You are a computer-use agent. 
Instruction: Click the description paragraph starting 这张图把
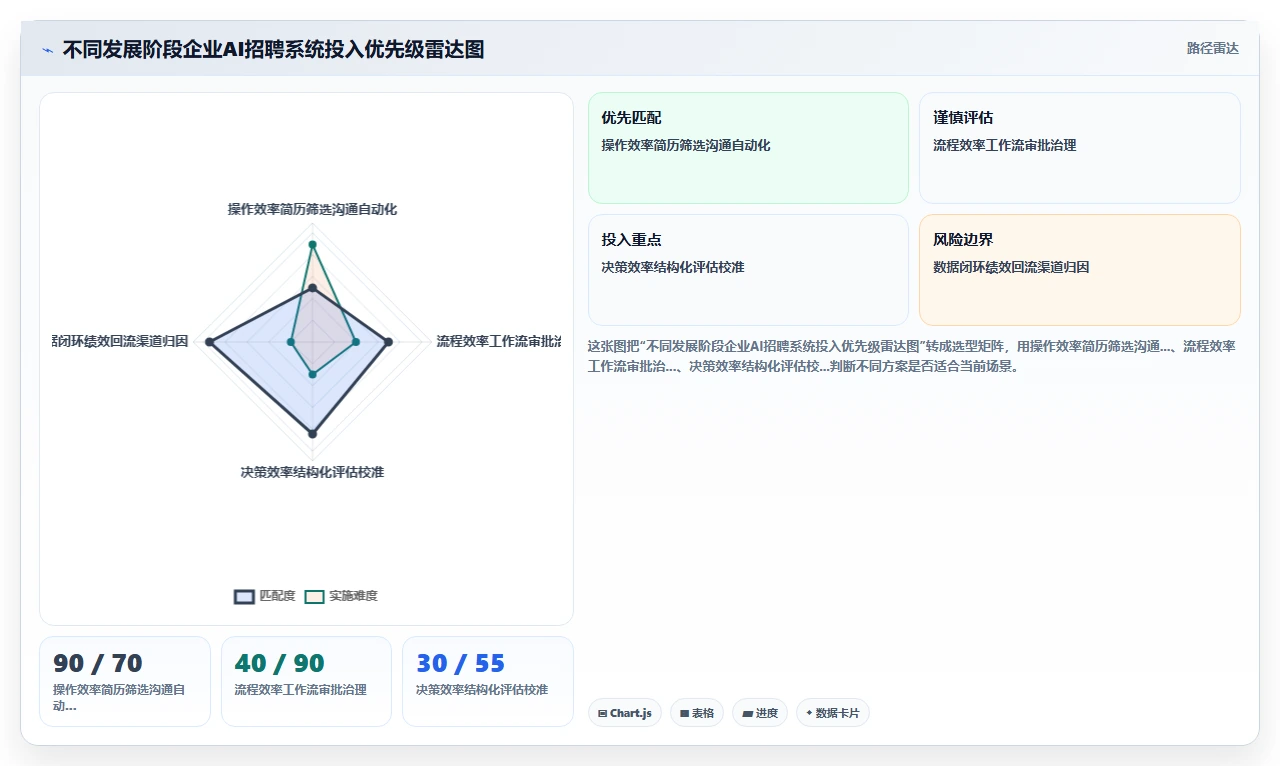(912, 356)
